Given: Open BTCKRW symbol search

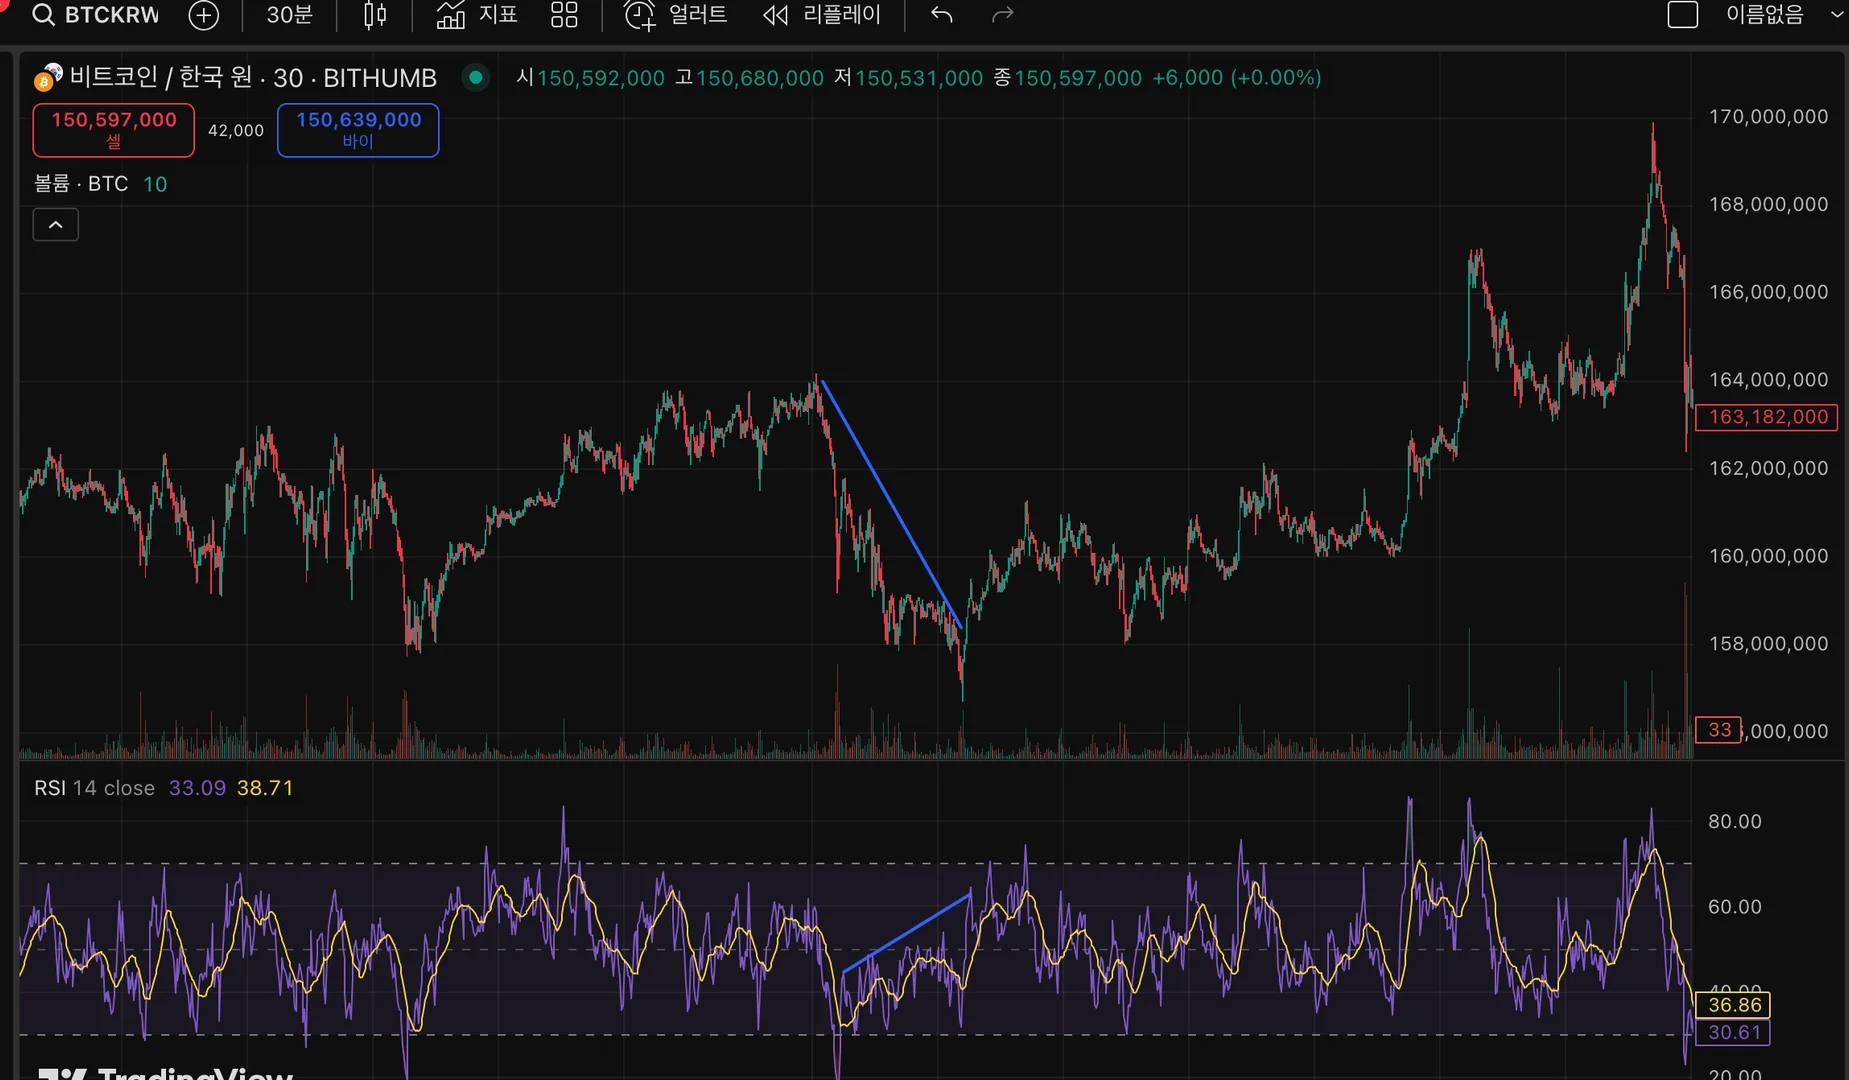Looking at the screenshot, I should (96, 15).
